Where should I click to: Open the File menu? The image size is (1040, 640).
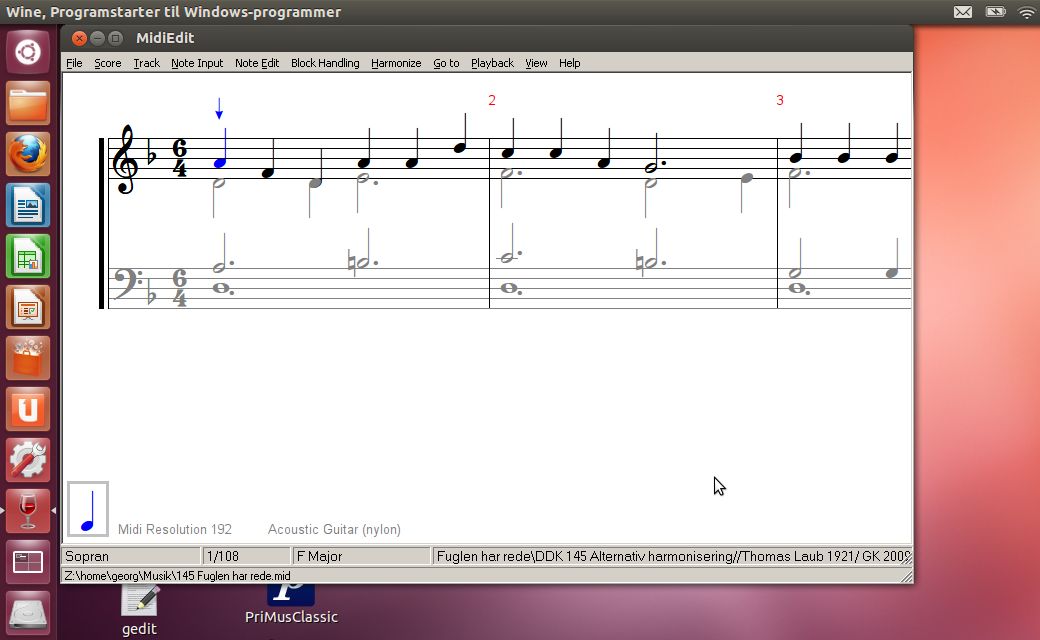click(x=74, y=63)
